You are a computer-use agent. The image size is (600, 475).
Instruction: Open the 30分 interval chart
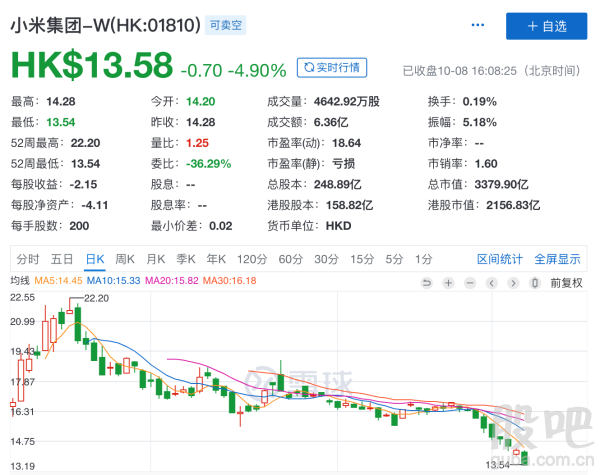(x=326, y=259)
